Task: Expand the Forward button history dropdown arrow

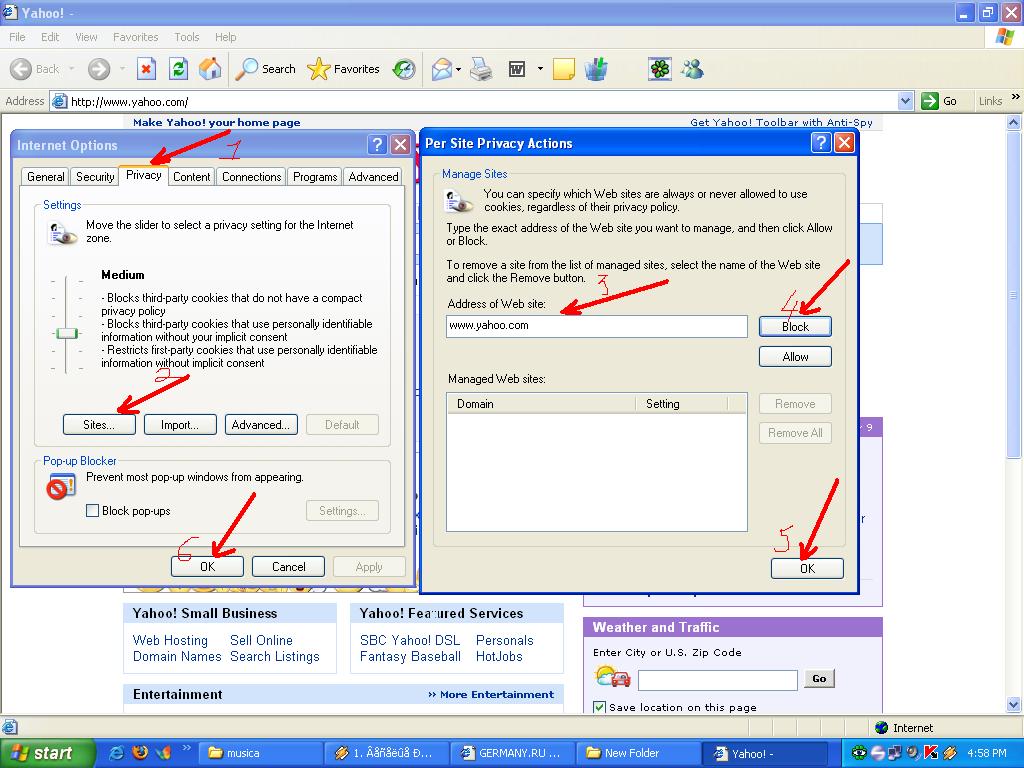Action: (x=122, y=69)
